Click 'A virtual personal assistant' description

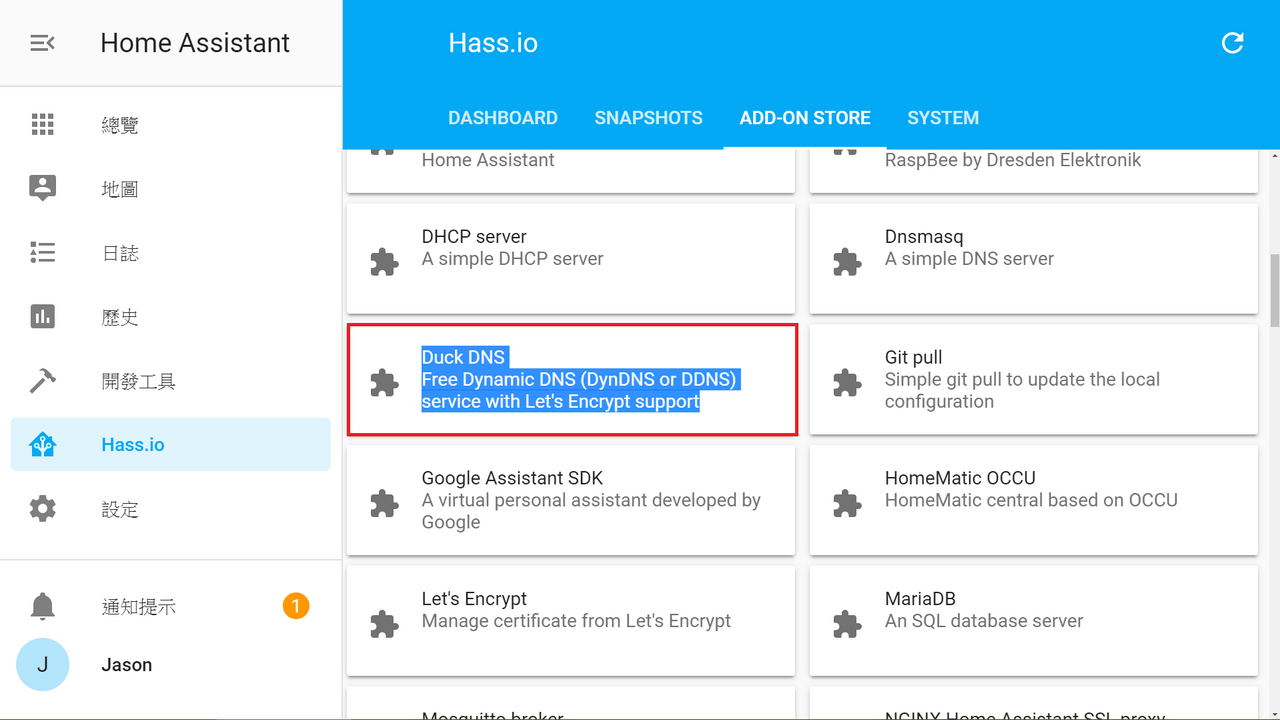point(591,511)
